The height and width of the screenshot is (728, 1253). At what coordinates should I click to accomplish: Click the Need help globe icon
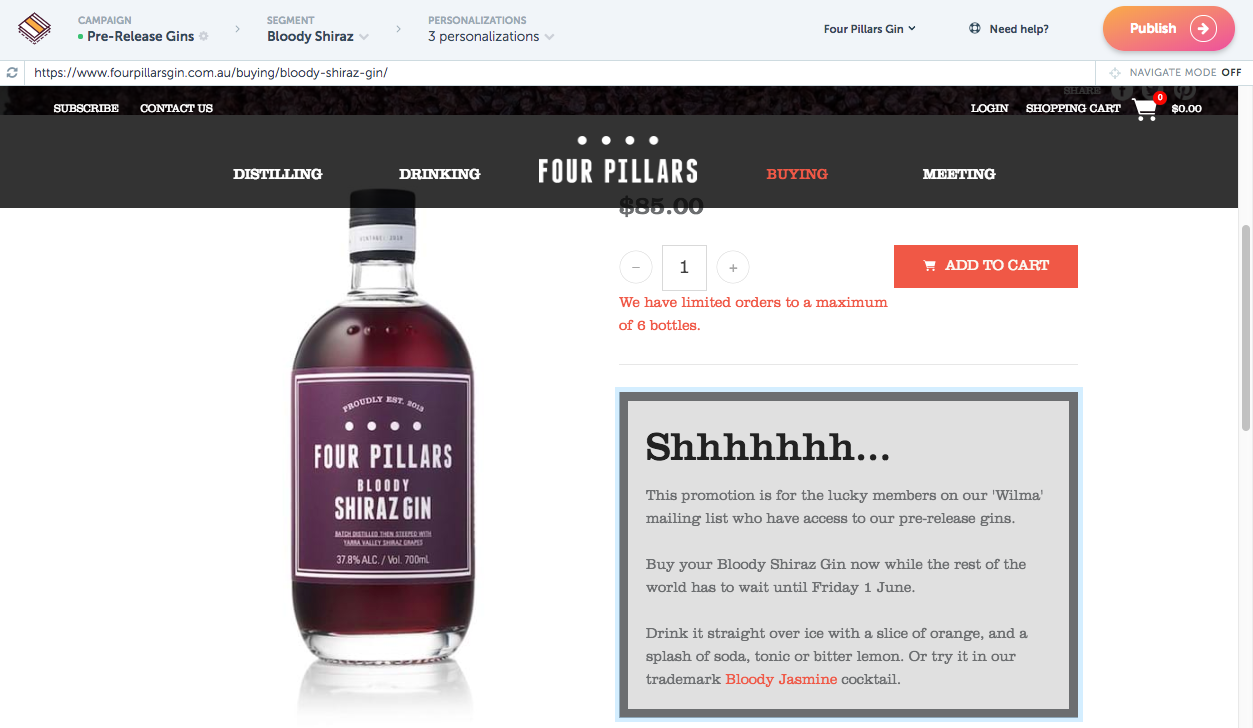click(x=975, y=29)
